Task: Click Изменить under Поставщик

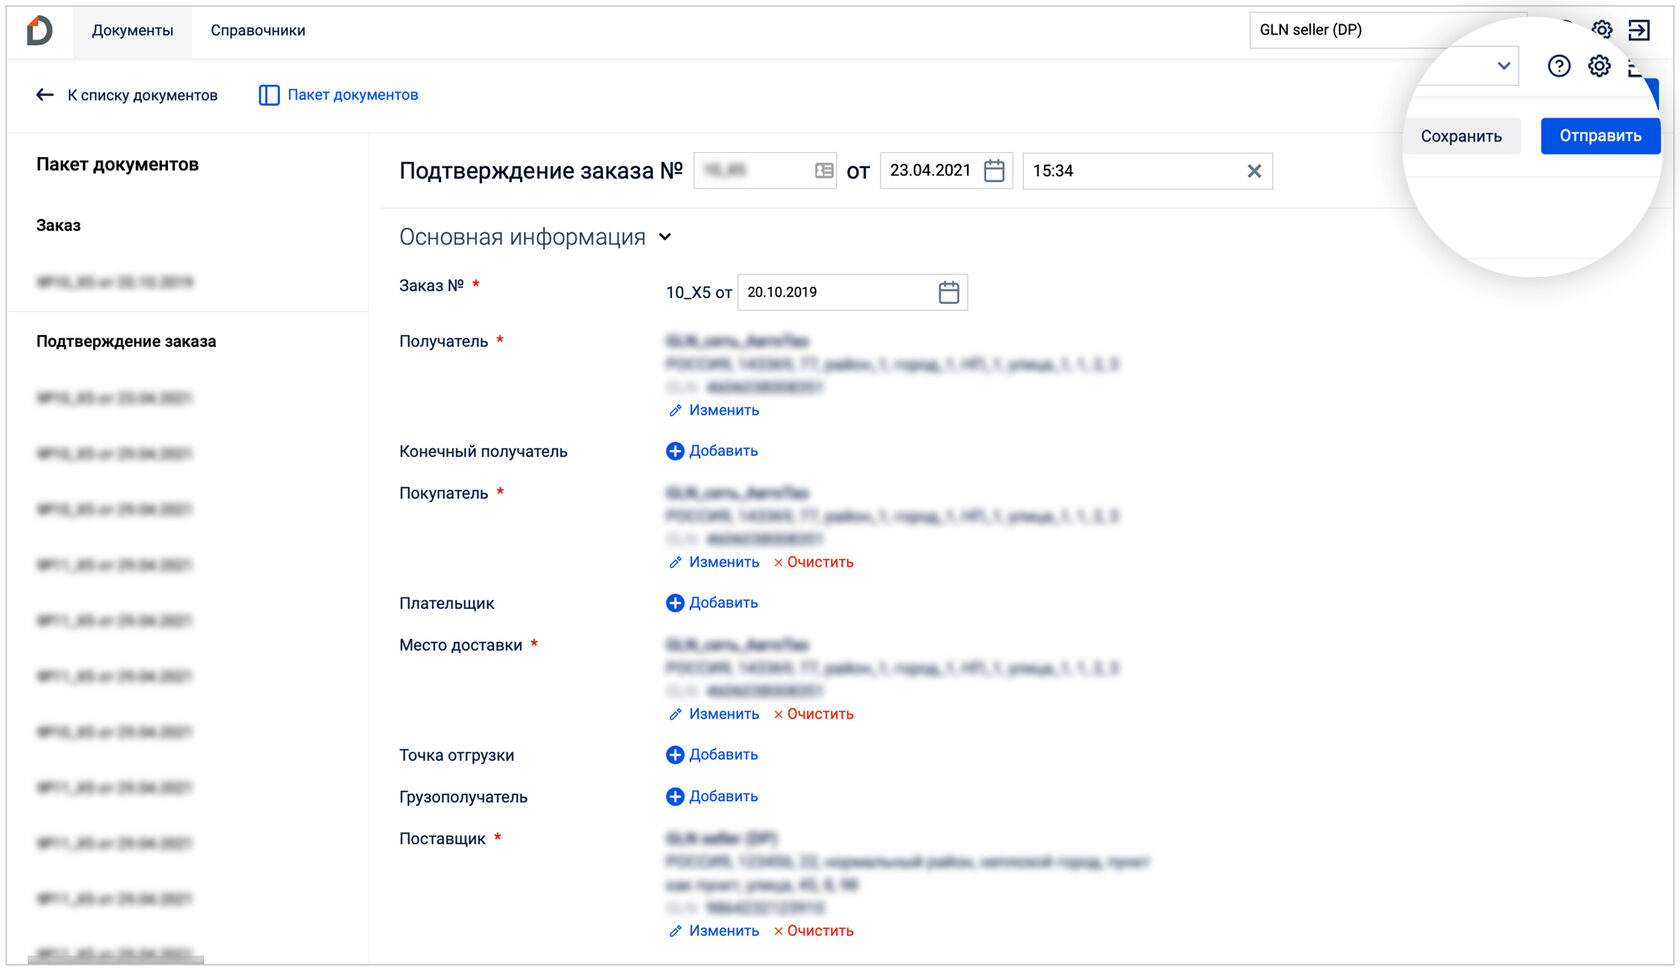Action: (x=724, y=931)
